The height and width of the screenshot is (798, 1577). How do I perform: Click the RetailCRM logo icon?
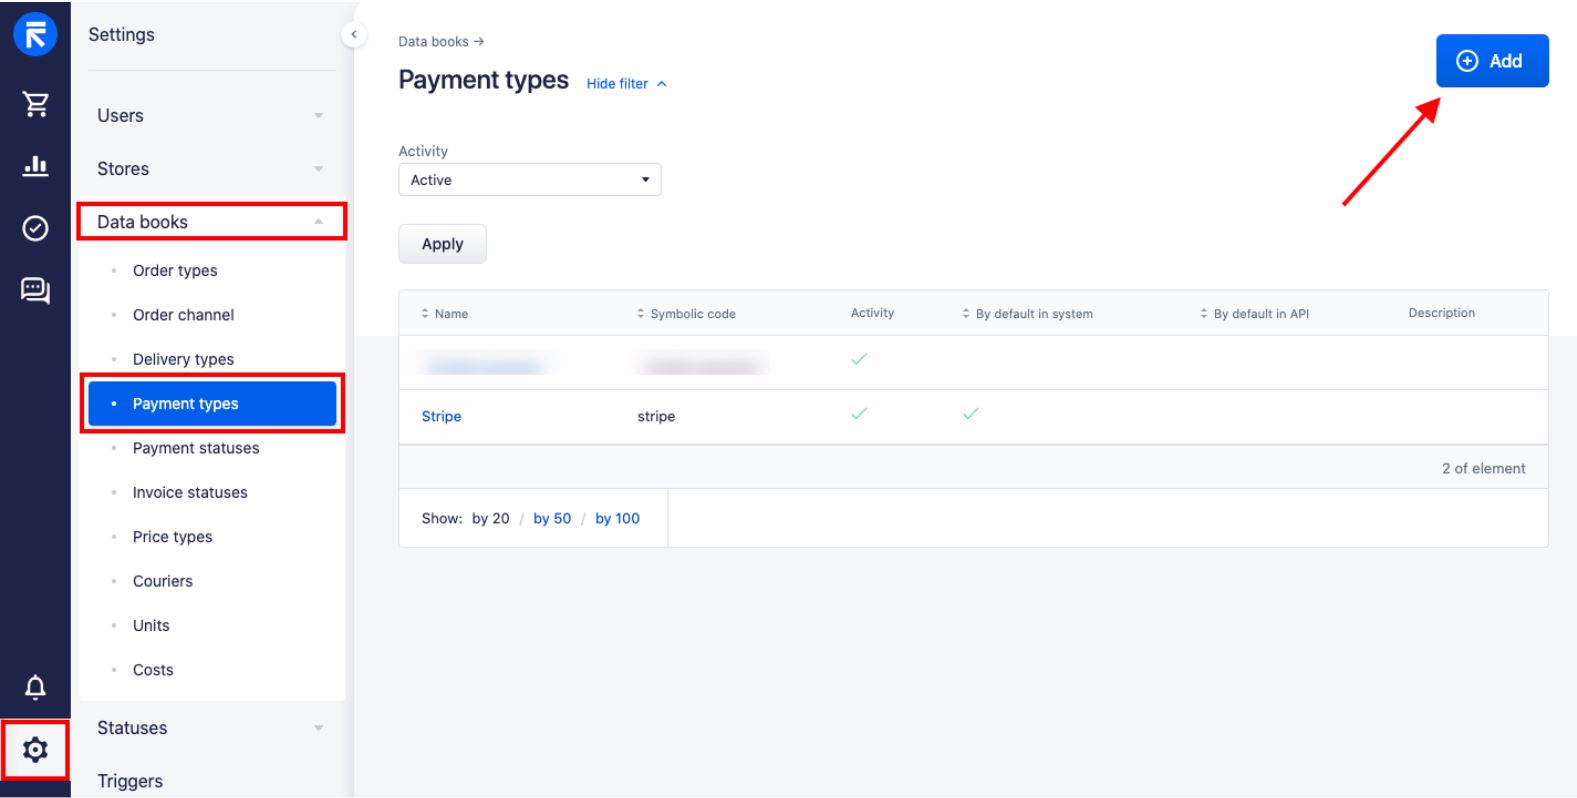click(x=35, y=35)
